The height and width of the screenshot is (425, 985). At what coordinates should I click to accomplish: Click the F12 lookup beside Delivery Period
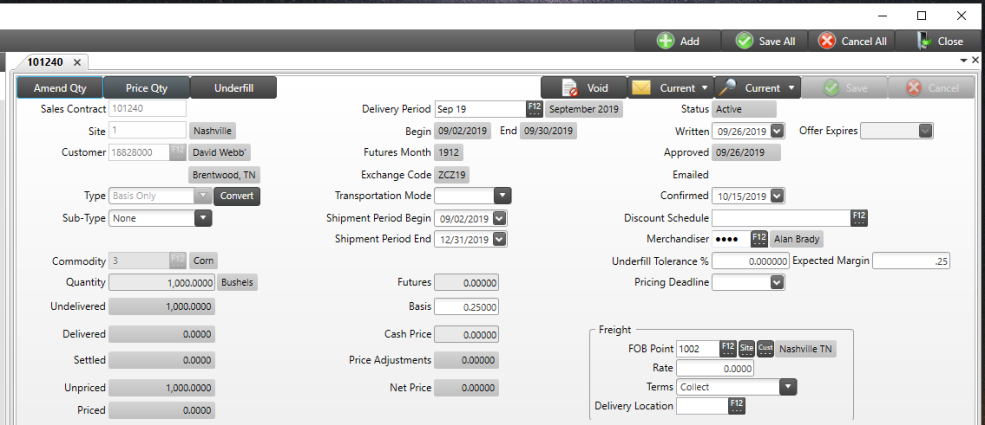[535, 109]
